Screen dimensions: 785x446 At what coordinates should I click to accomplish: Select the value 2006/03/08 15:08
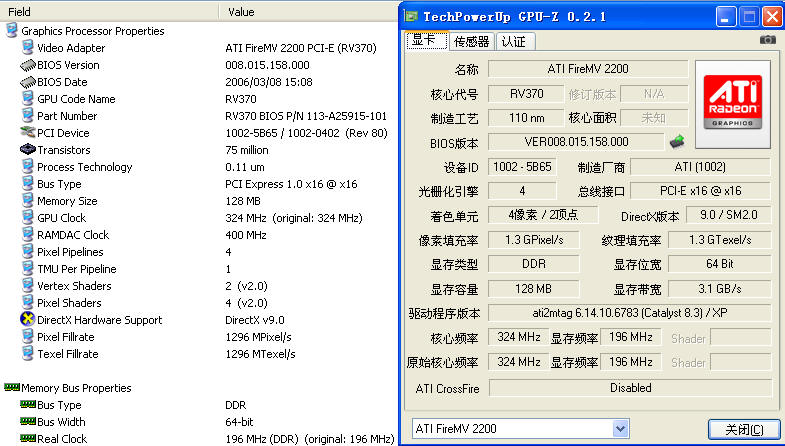click(269, 82)
